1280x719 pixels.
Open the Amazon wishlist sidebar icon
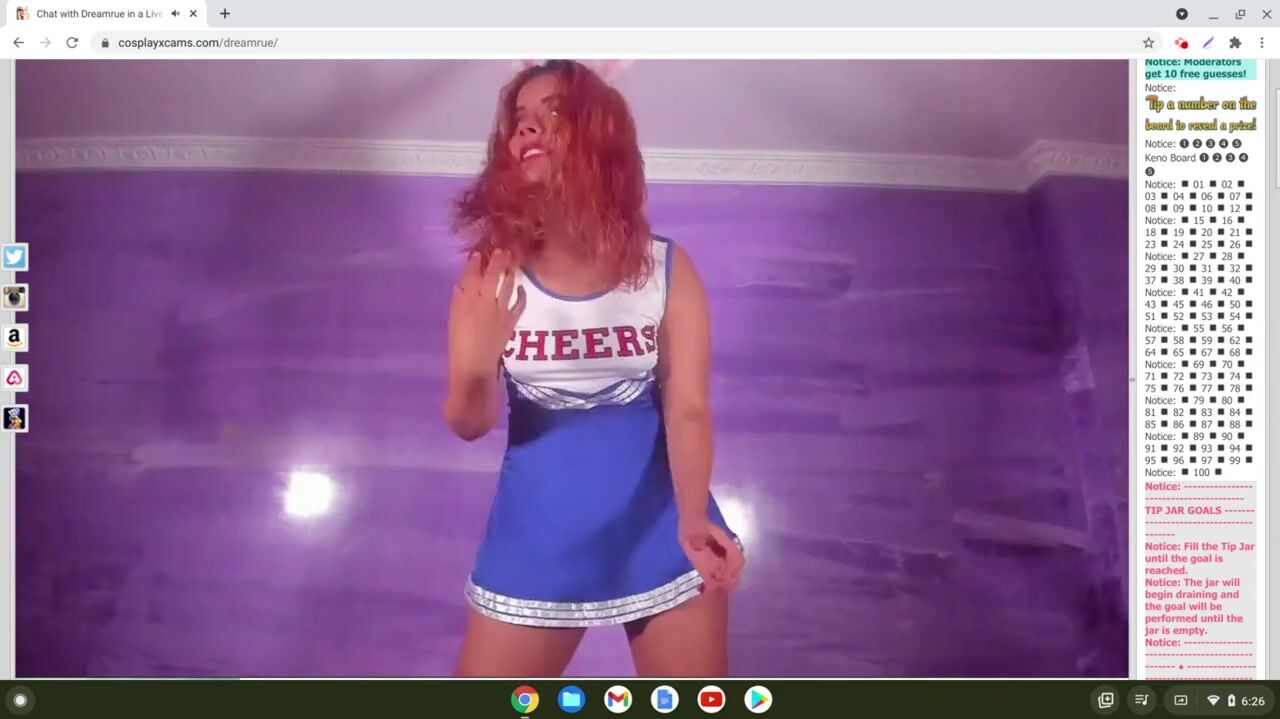[x=14, y=338]
